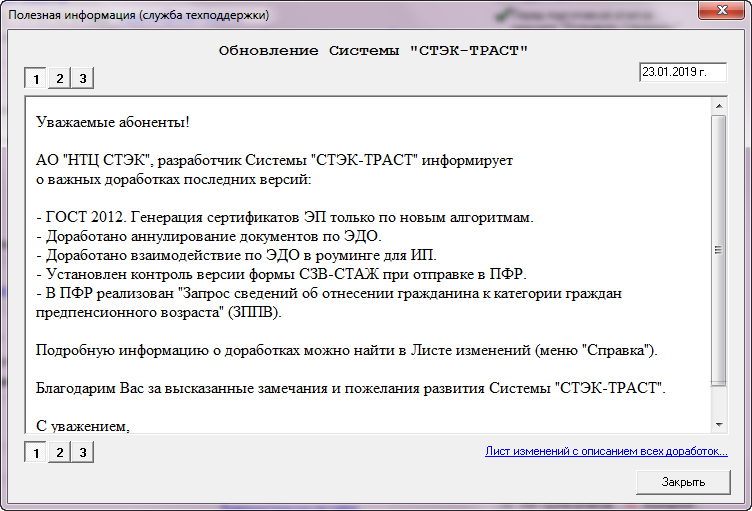
Task: Click the Закрыть button
Action: tap(683, 482)
